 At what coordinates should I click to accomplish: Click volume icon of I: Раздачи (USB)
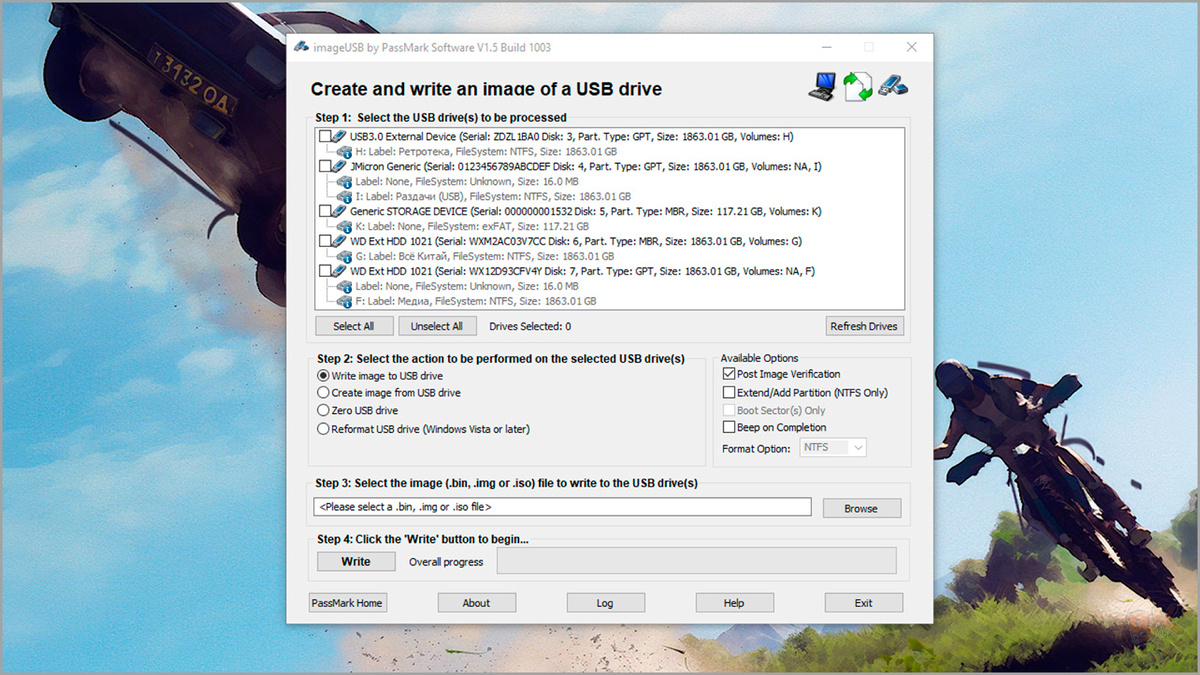[345, 196]
